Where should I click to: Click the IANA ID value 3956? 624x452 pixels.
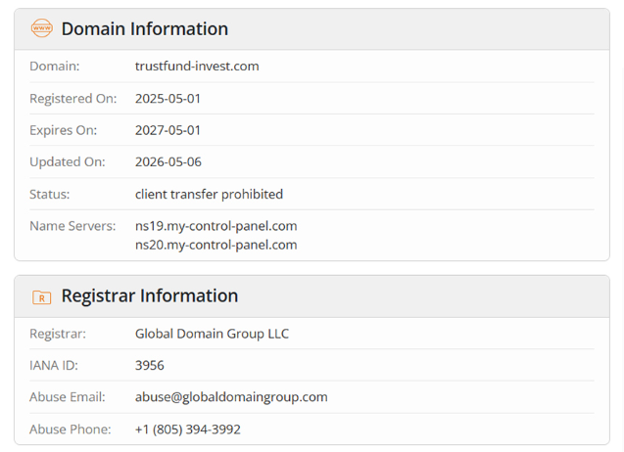coord(149,365)
